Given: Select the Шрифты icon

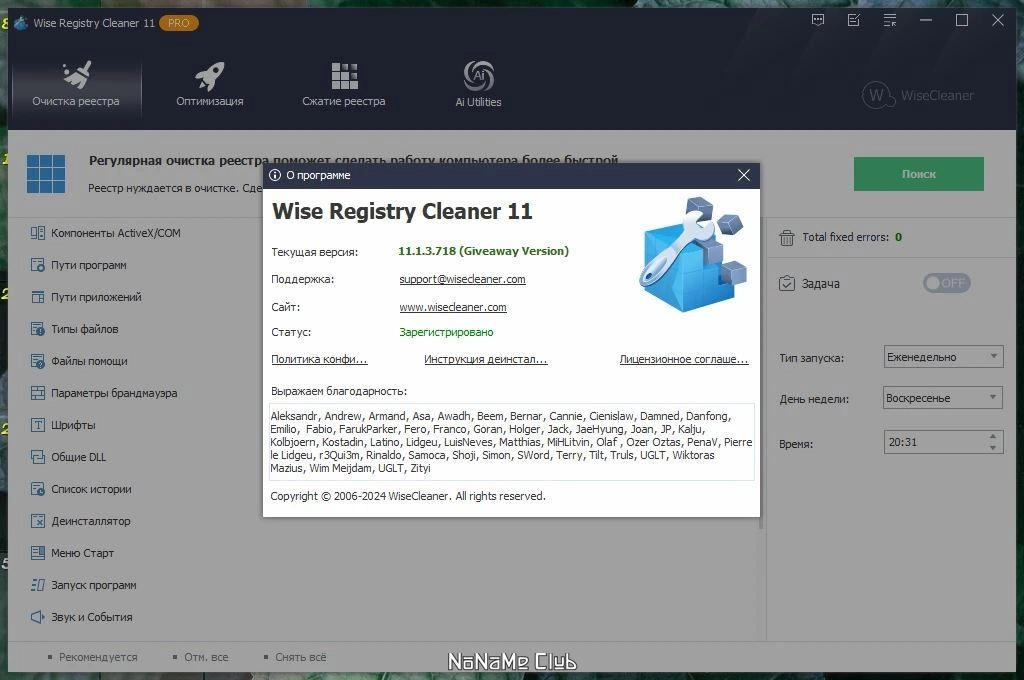Looking at the screenshot, I should click(x=38, y=425).
